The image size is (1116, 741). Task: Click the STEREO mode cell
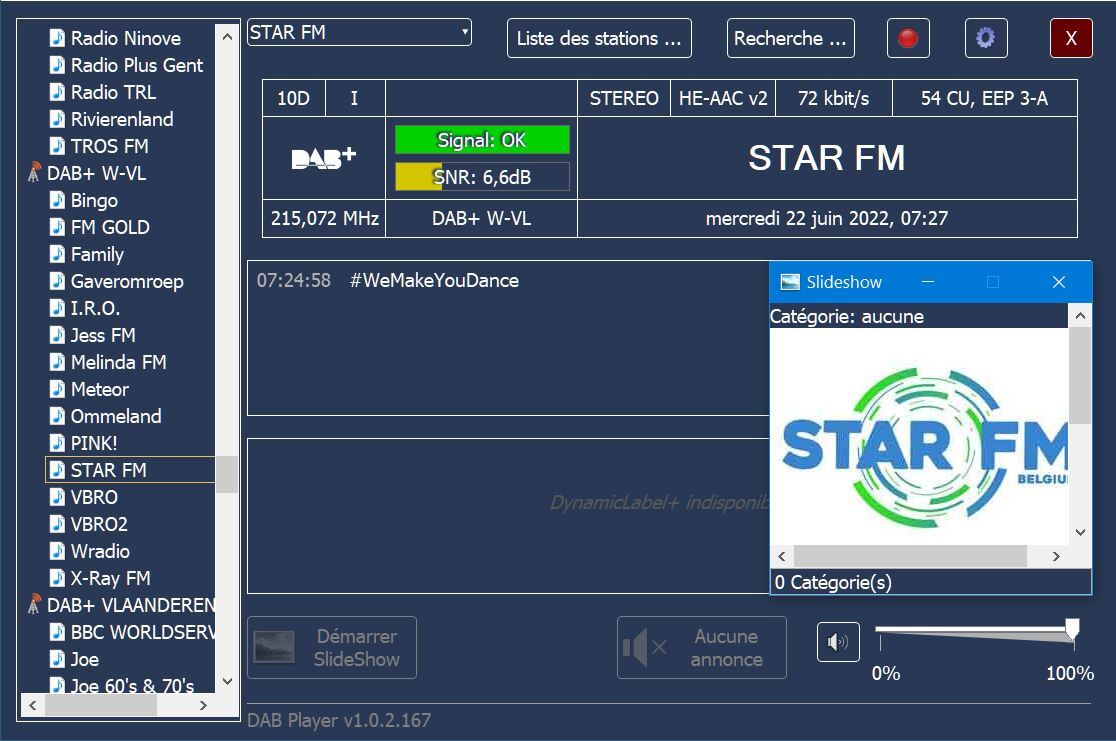click(x=624, y=98)
